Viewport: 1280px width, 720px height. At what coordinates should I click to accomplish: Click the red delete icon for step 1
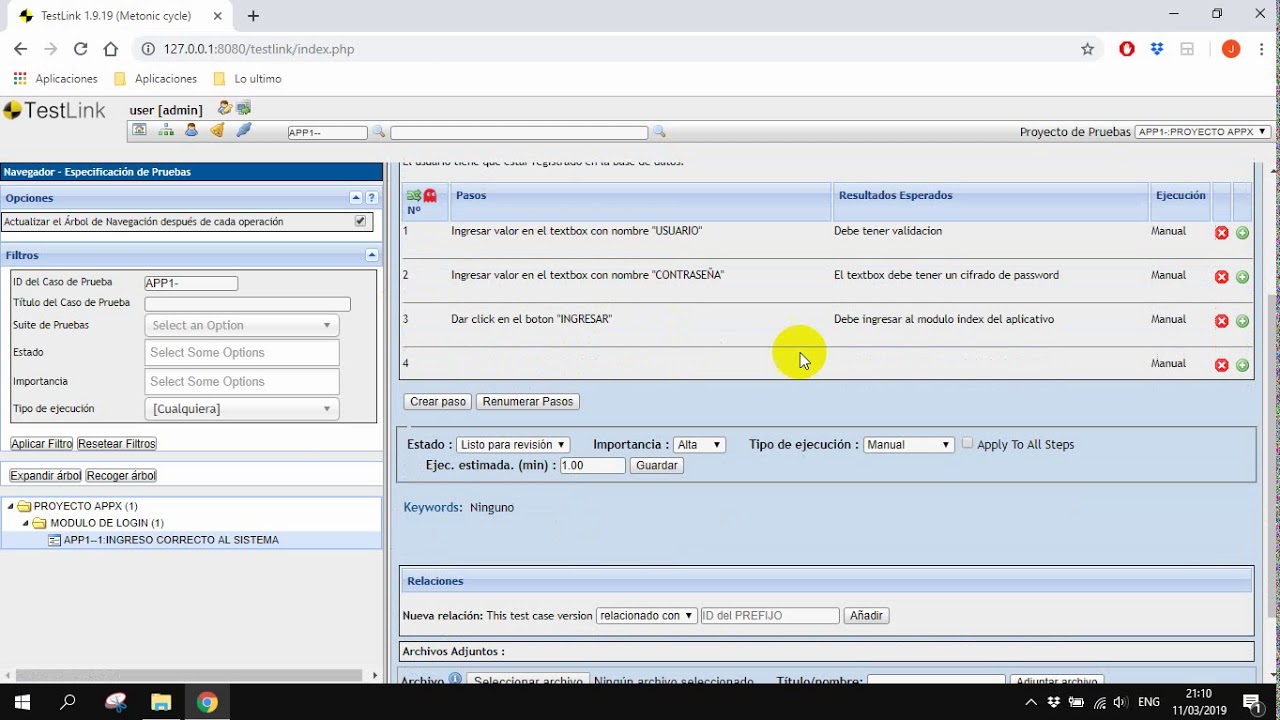click(x=1221, y=233)
